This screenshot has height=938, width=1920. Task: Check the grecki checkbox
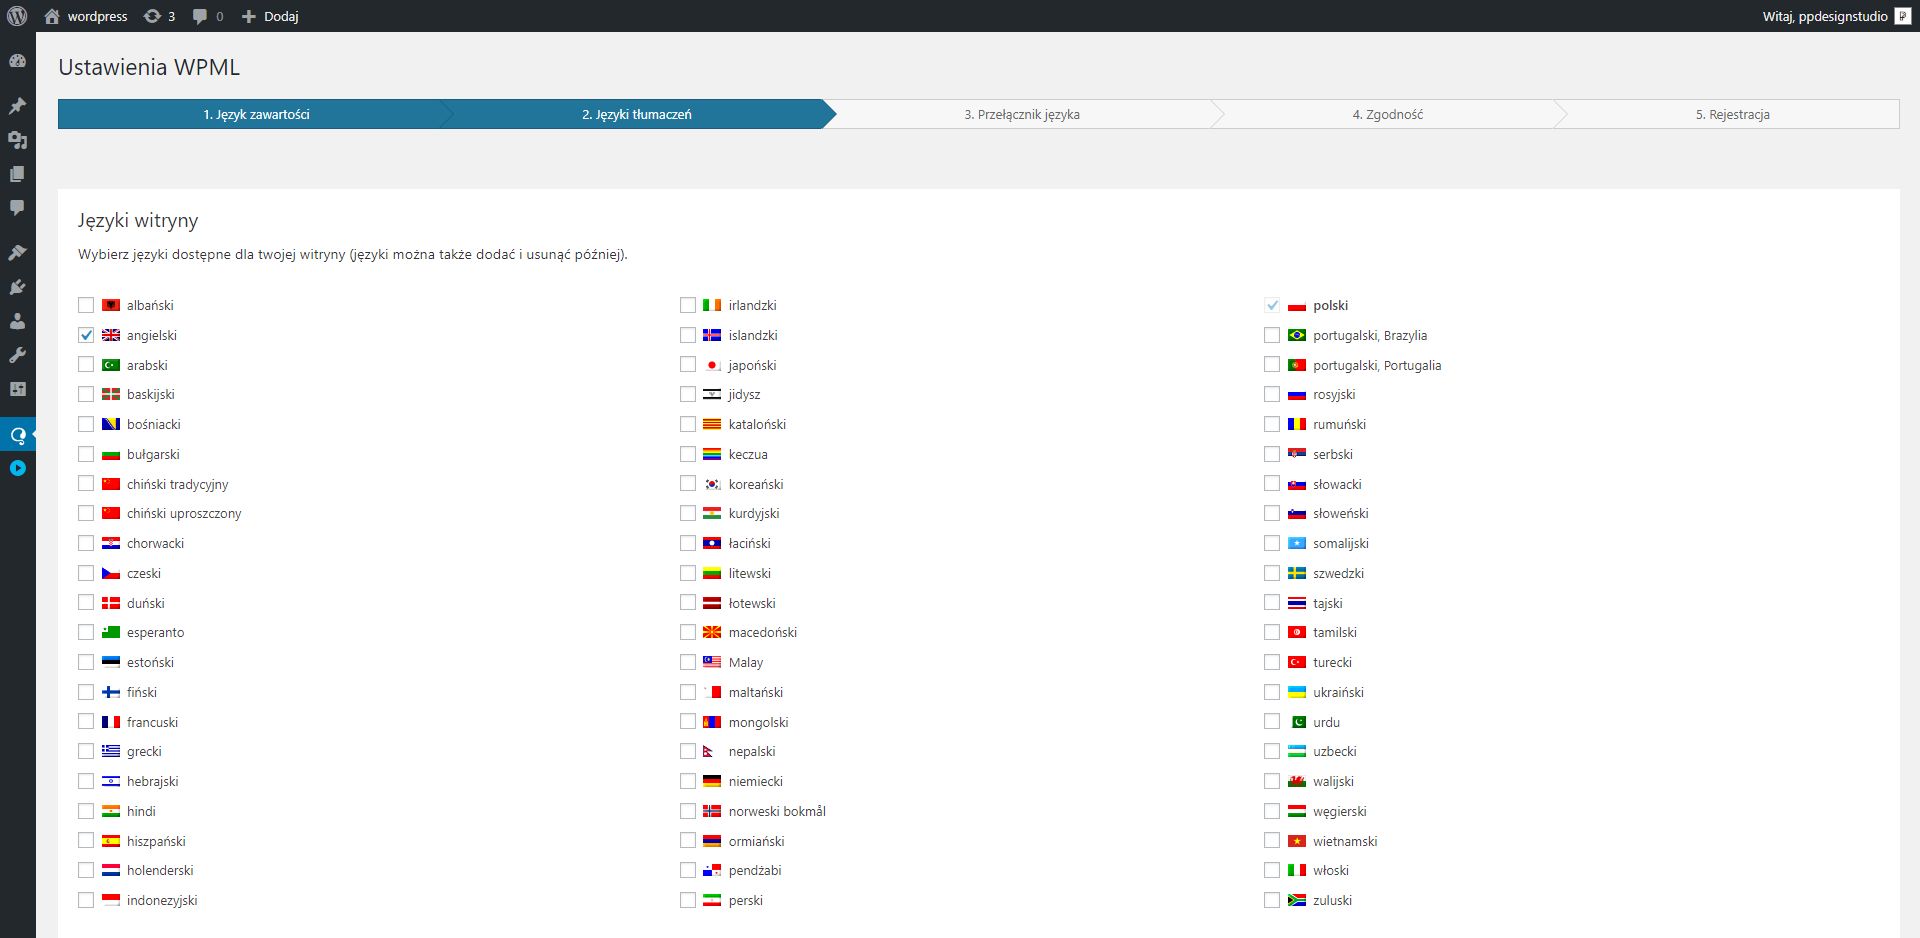(x=86, y=751)
